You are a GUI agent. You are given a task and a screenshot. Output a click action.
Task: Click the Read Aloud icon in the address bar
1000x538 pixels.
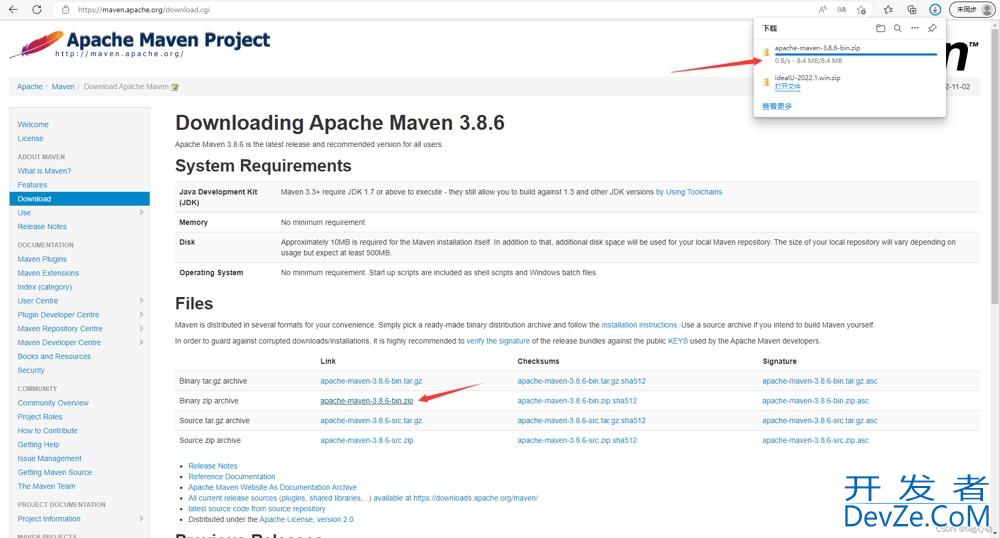click(x=823, y=10)
